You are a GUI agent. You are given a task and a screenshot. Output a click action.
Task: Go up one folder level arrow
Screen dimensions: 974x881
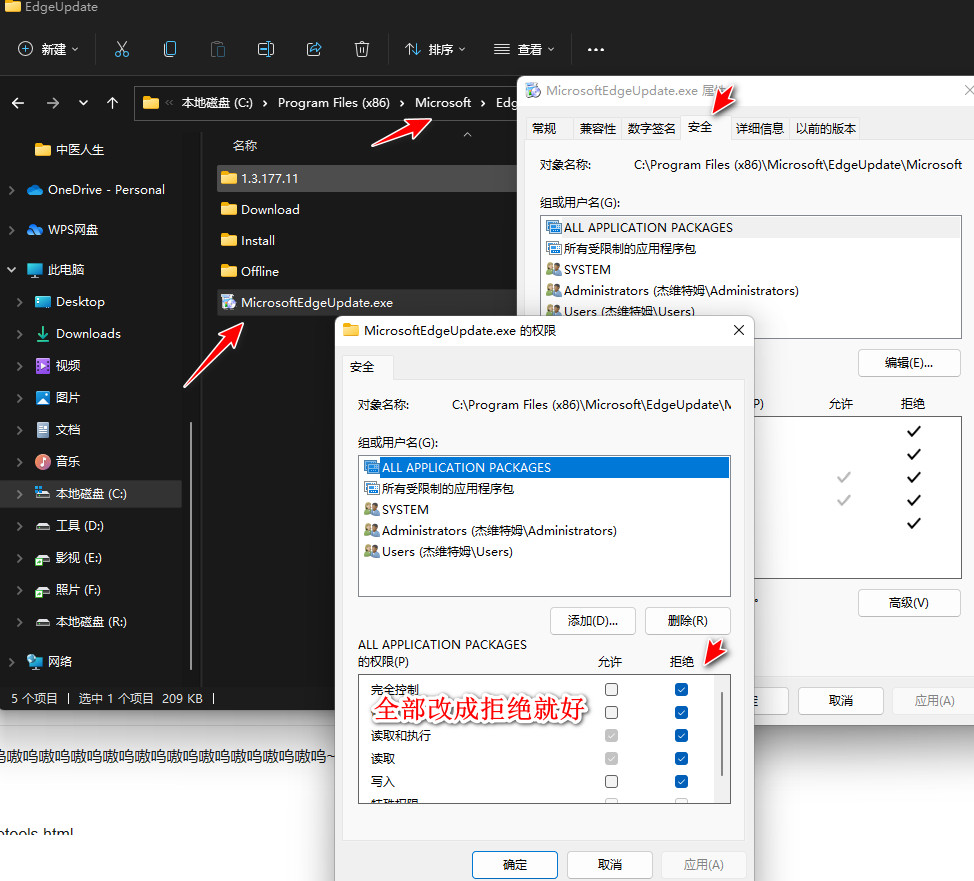tap(112, 103)
